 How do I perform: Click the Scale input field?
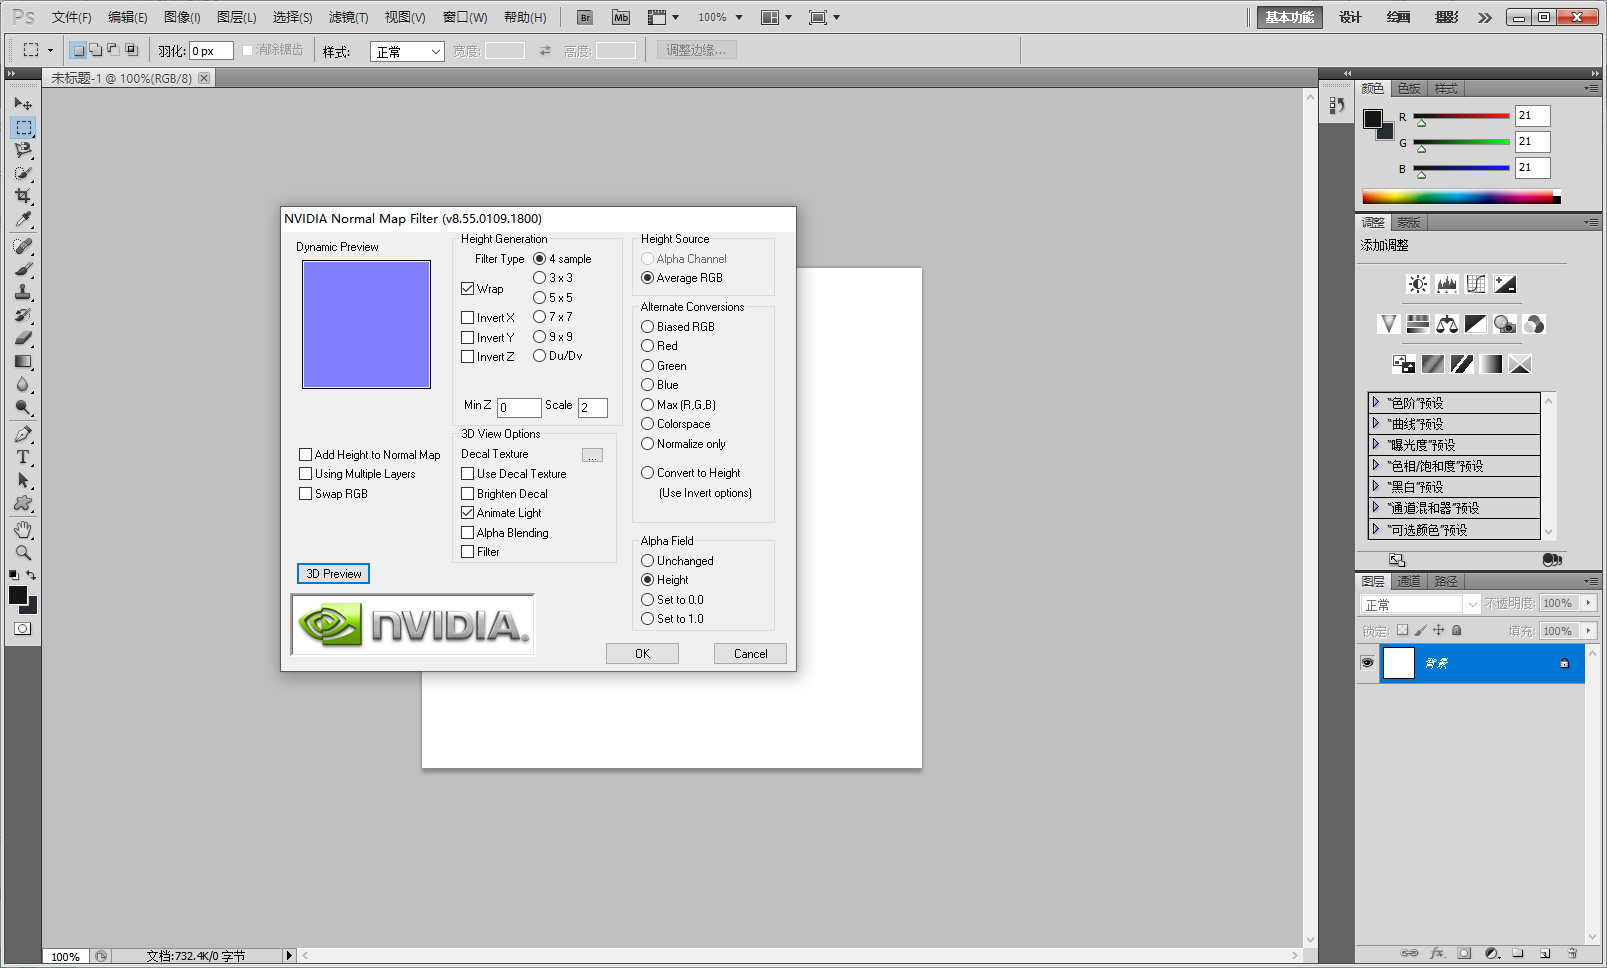coord(592,407)
